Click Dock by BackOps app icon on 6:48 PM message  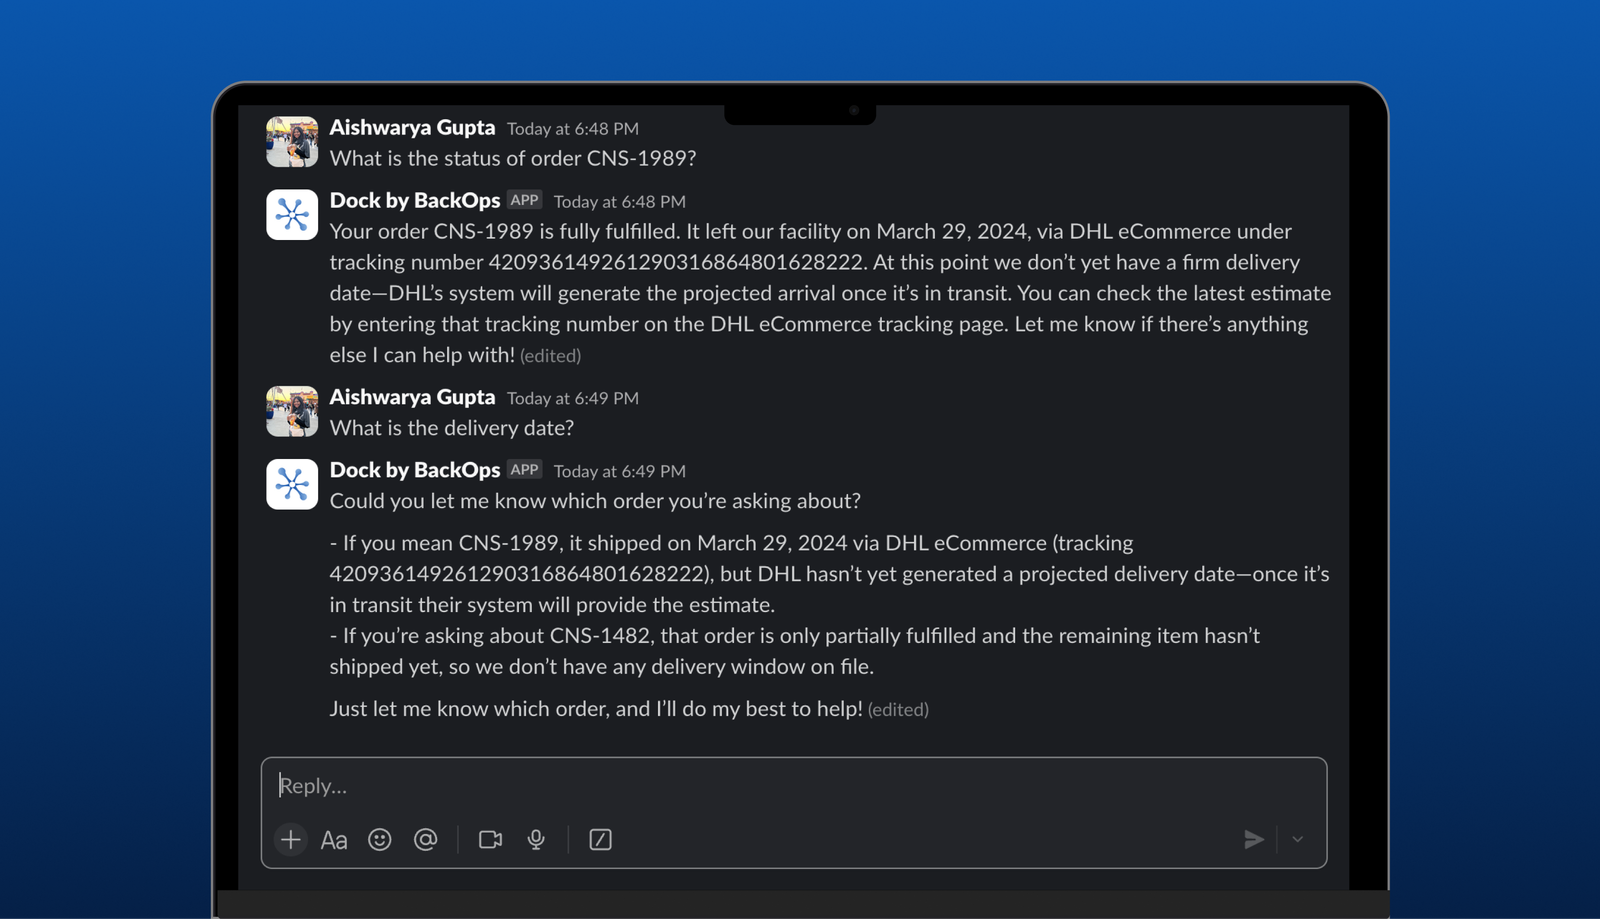[292, 214]
